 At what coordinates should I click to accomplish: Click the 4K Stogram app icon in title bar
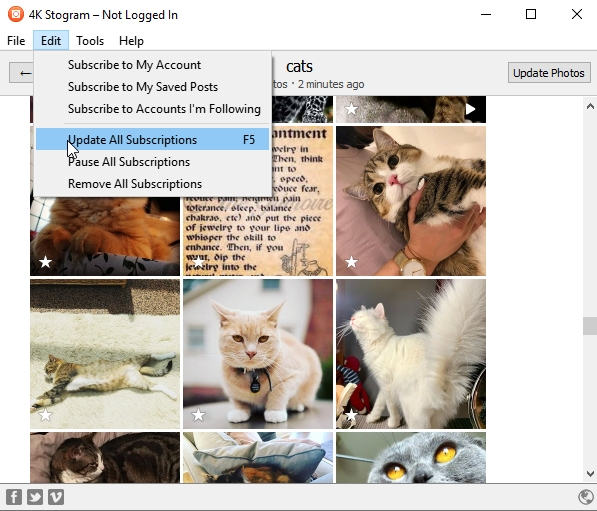point(16,14)
